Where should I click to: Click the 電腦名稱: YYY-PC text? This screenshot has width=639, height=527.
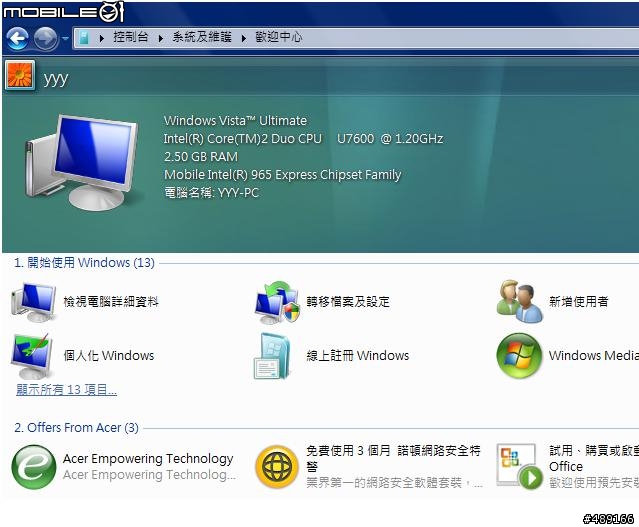click(212, 192)
